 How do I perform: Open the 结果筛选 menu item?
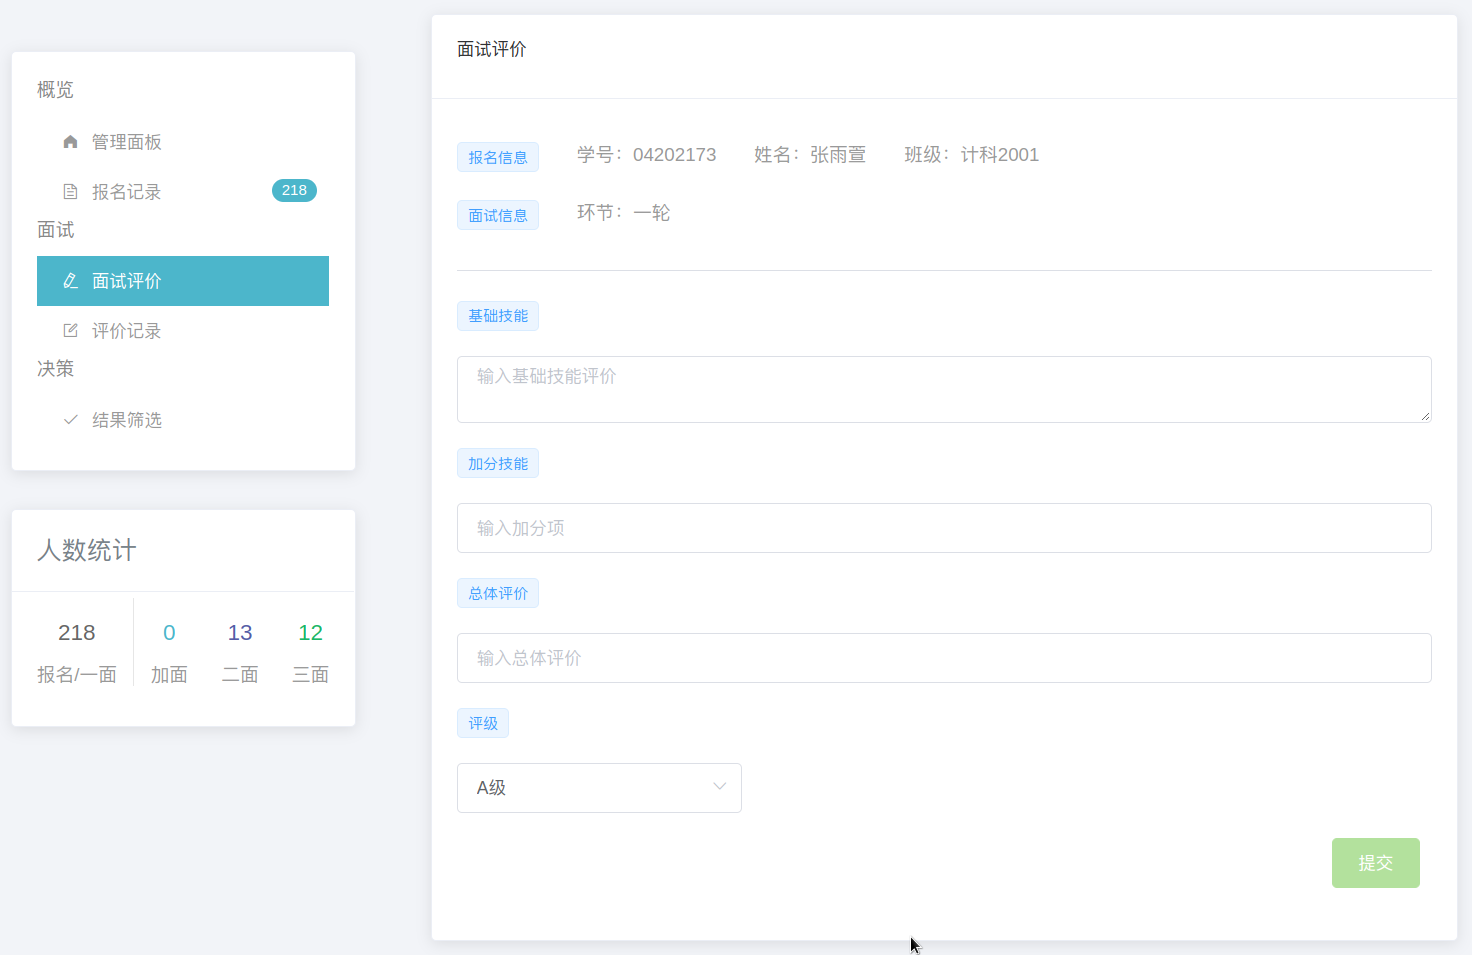(x=183, y=420)
